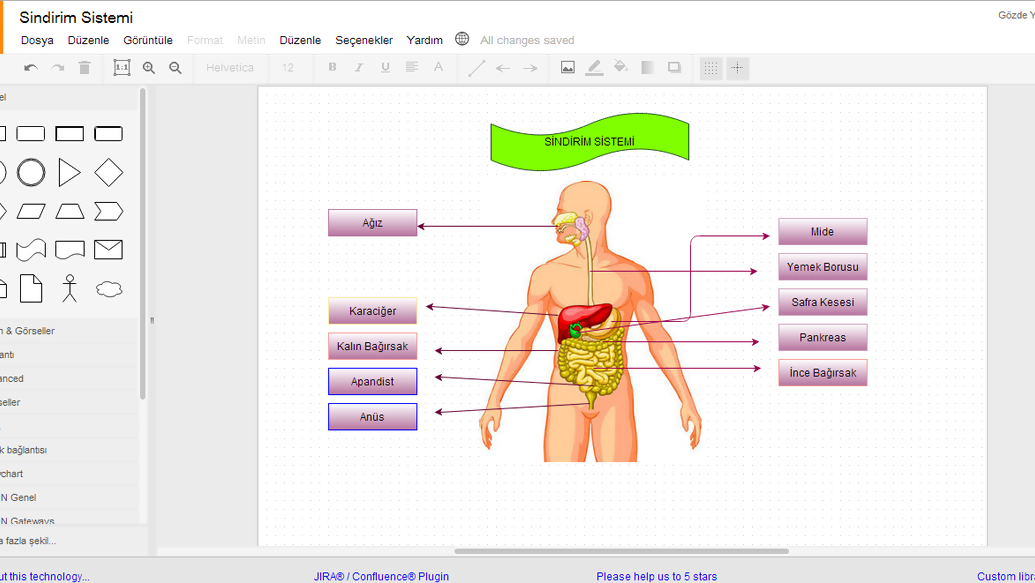1035x583 pixels.
Task: Click the 'Daha fazla şekil...' link
Action: 30,538
